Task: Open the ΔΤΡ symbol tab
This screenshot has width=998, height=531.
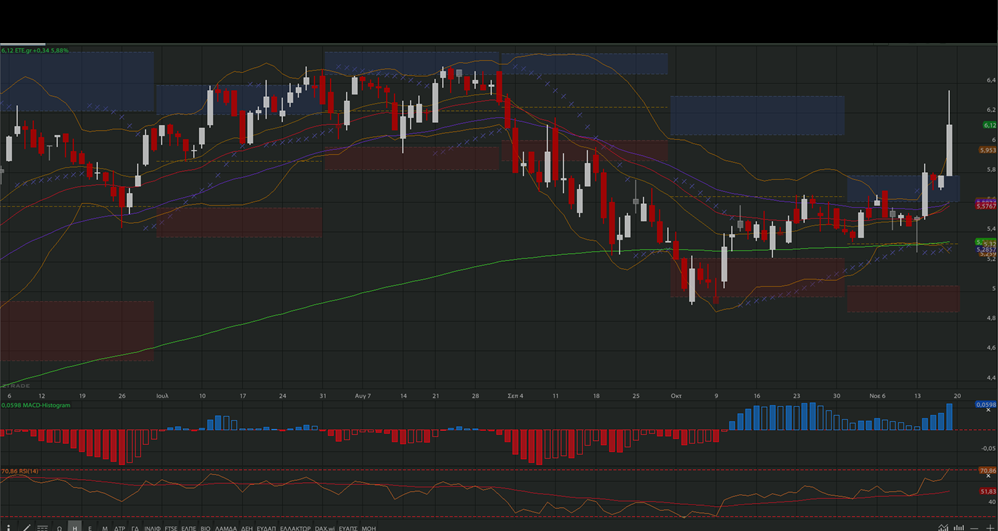Action: [x=120, y=528]
